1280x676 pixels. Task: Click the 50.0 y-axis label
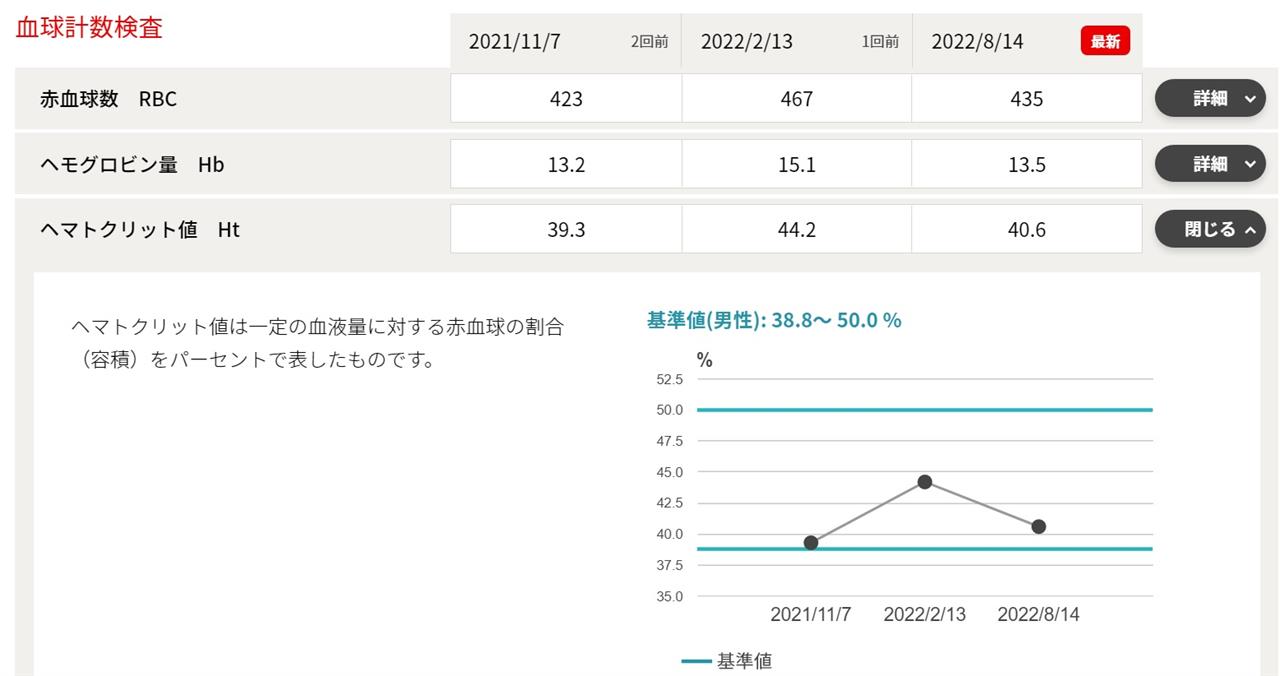point(670,410)
